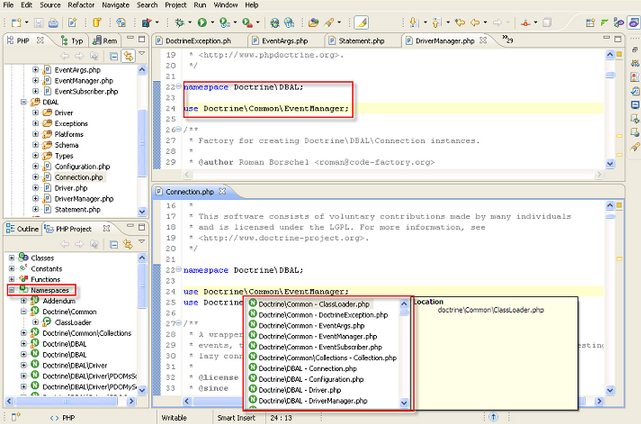The image size is (641, 424).
Task: Toggle Link with Editor in PHP Project panel
Action: [128, 245]
